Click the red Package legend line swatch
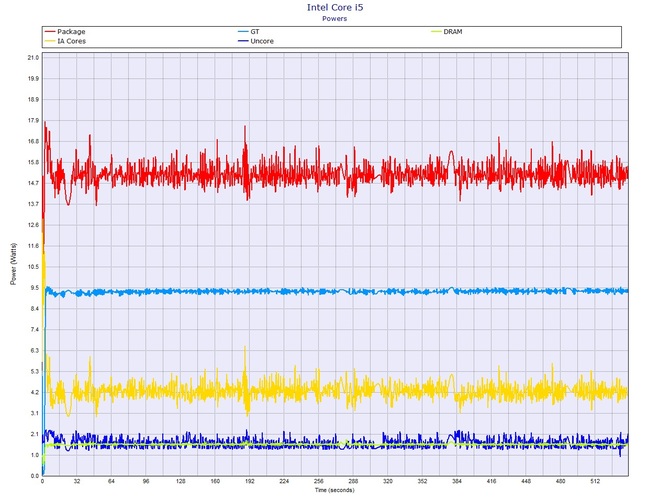Image resolution: width=670 pixels, height=502 pixels. pos(50,32)
